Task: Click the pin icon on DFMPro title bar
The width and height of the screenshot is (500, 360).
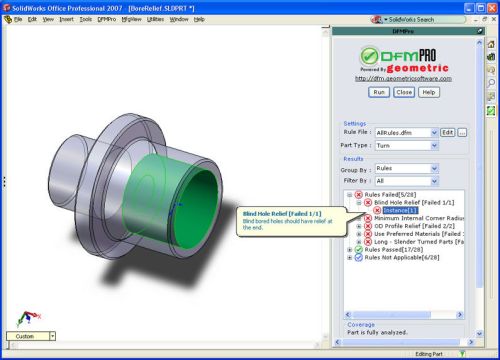Action: point(480,31)
